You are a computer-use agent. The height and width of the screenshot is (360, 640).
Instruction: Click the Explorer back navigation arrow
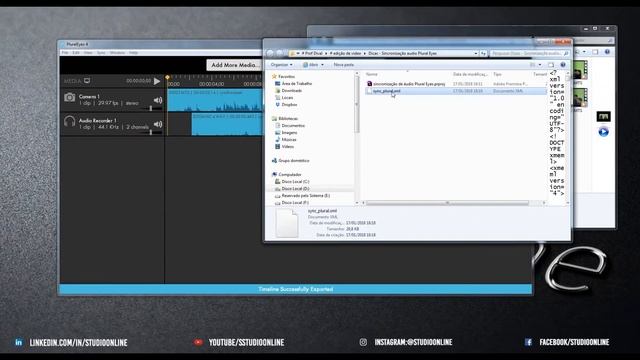pos(270,53)
